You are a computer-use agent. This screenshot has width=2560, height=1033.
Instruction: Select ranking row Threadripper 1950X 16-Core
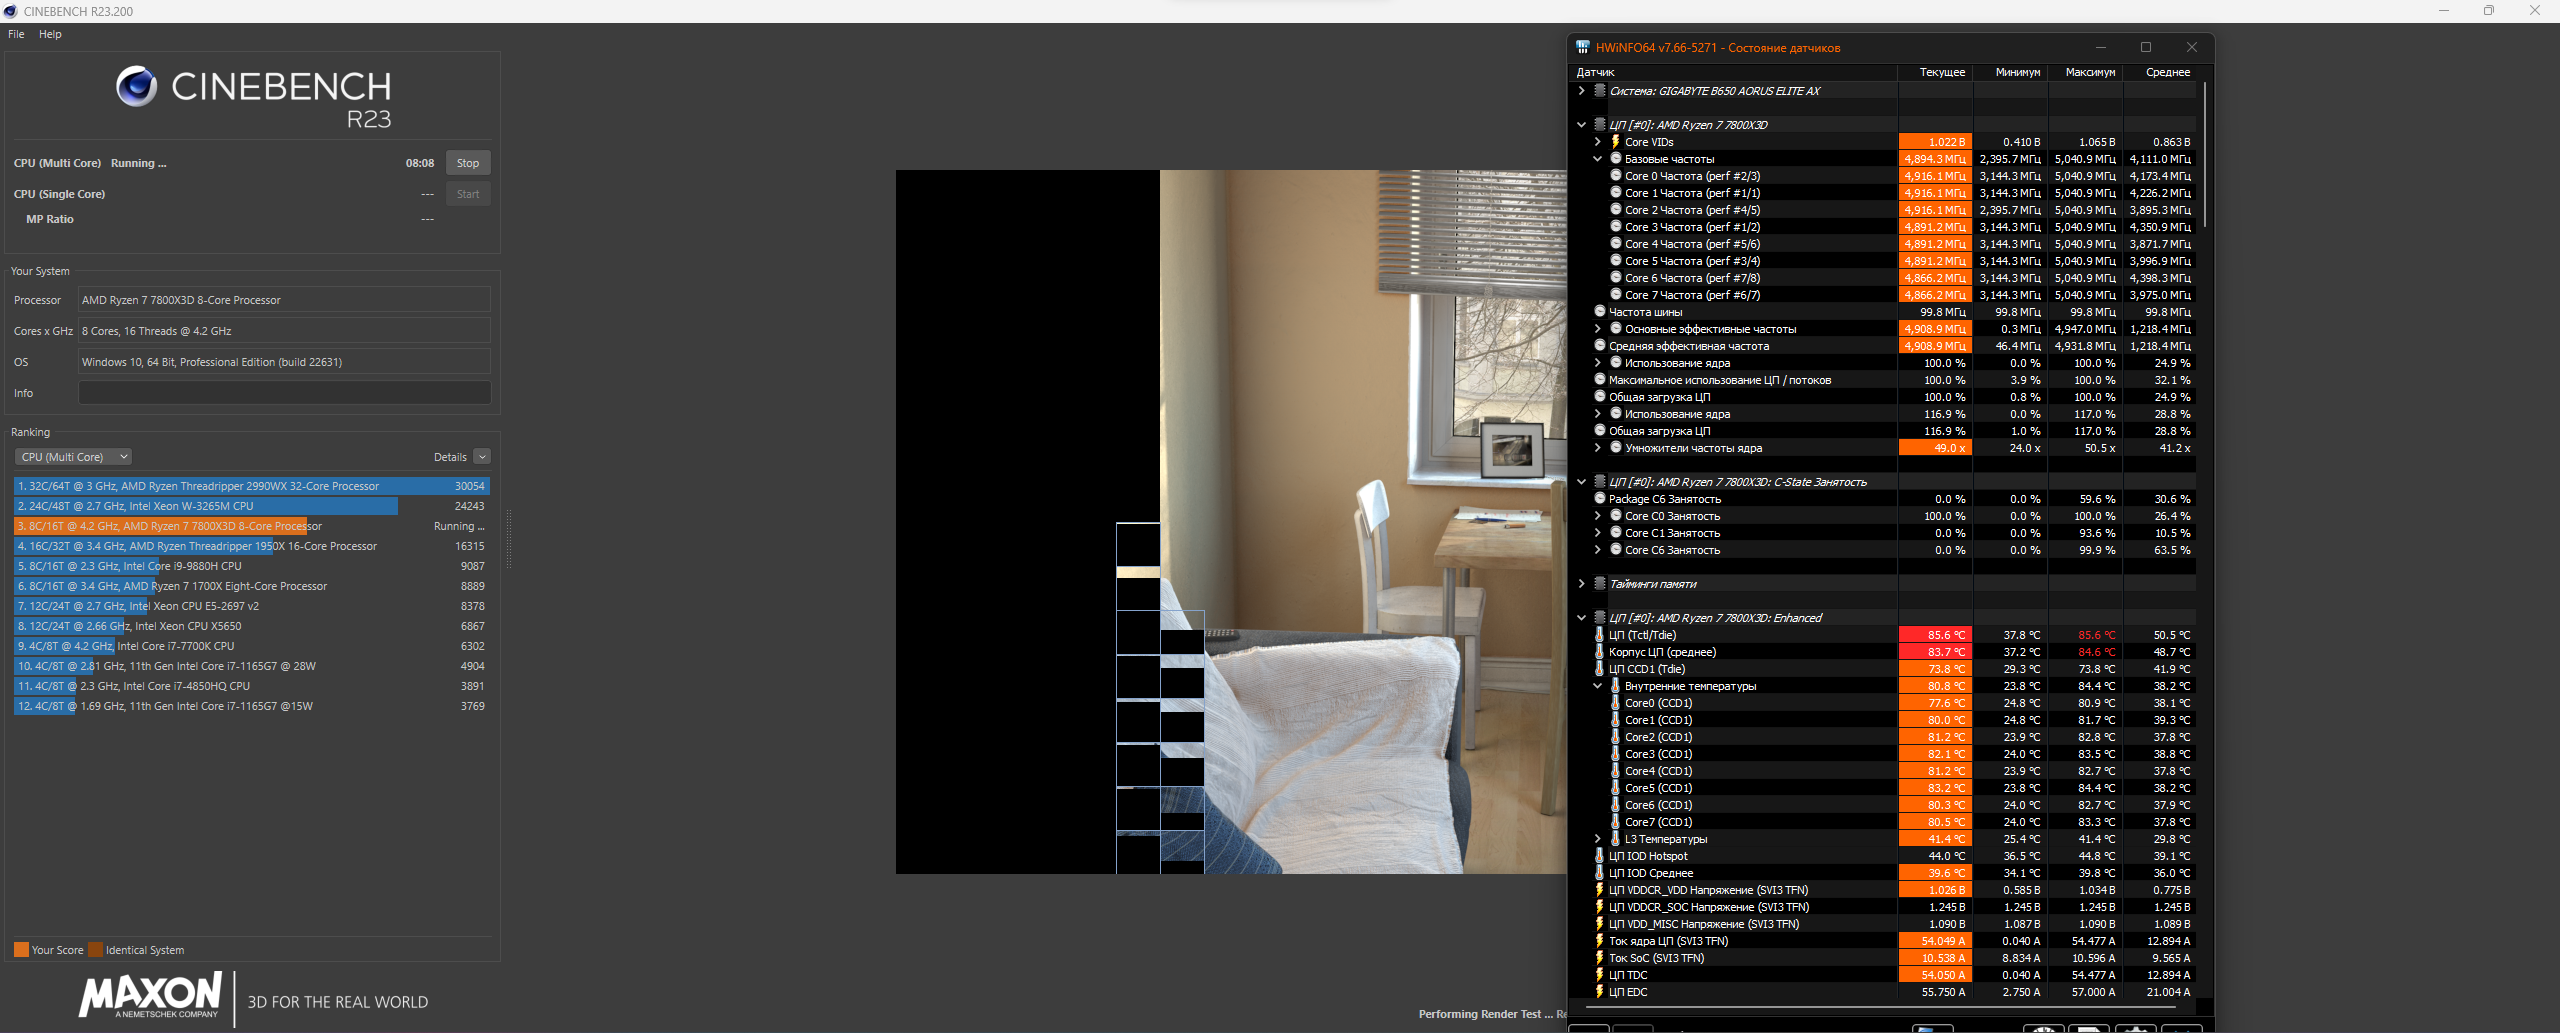[x=251, y=546]
